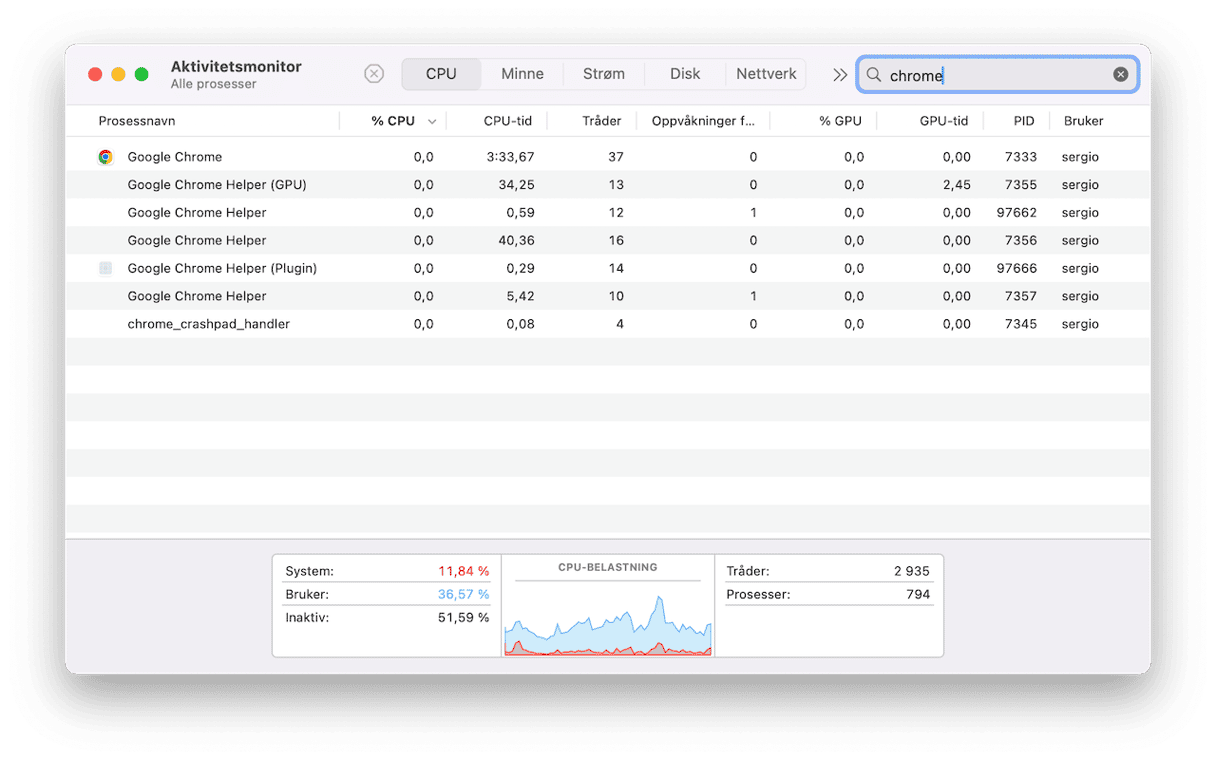1216x760 pixels.
Task: Click in the search field containing chrome
Action: pyautogui.click(x=998, y=75)
